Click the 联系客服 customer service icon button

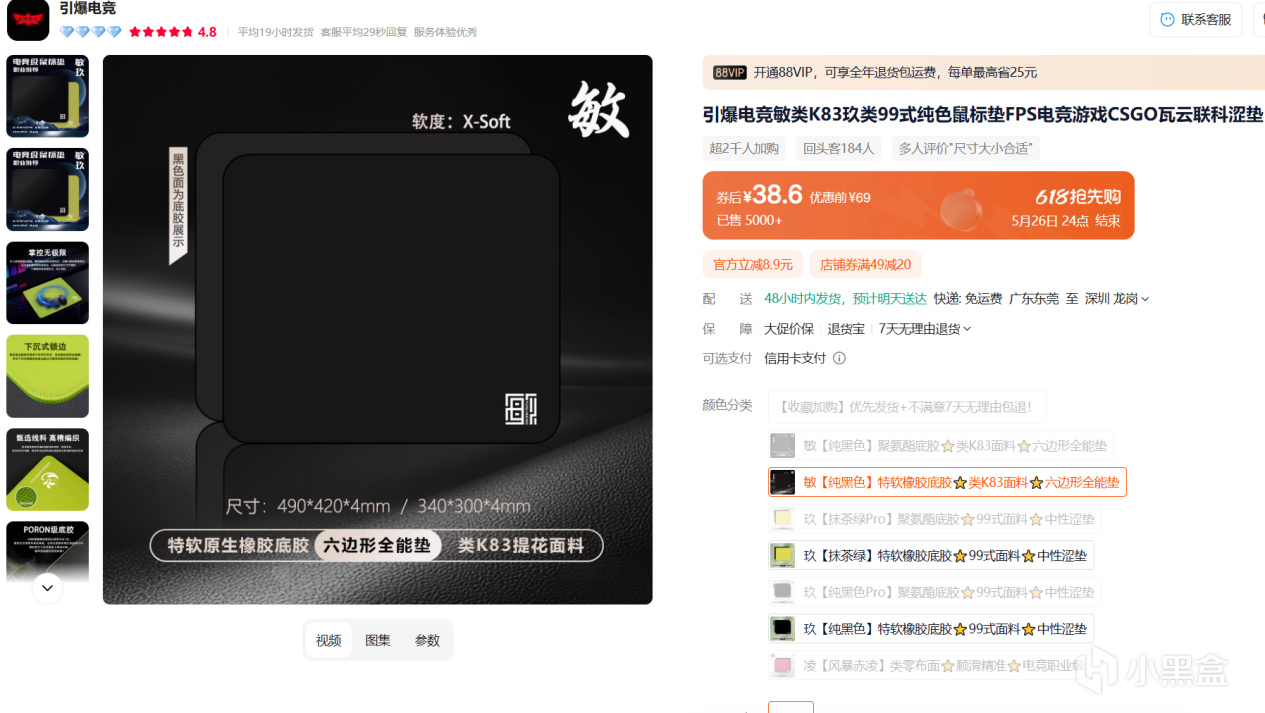(1196, 20)
